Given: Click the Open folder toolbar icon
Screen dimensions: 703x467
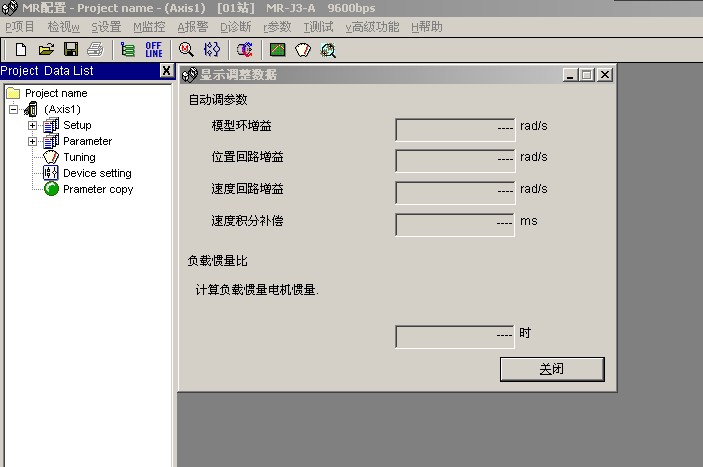Looking at the screenshot, I should coord(45,49).
